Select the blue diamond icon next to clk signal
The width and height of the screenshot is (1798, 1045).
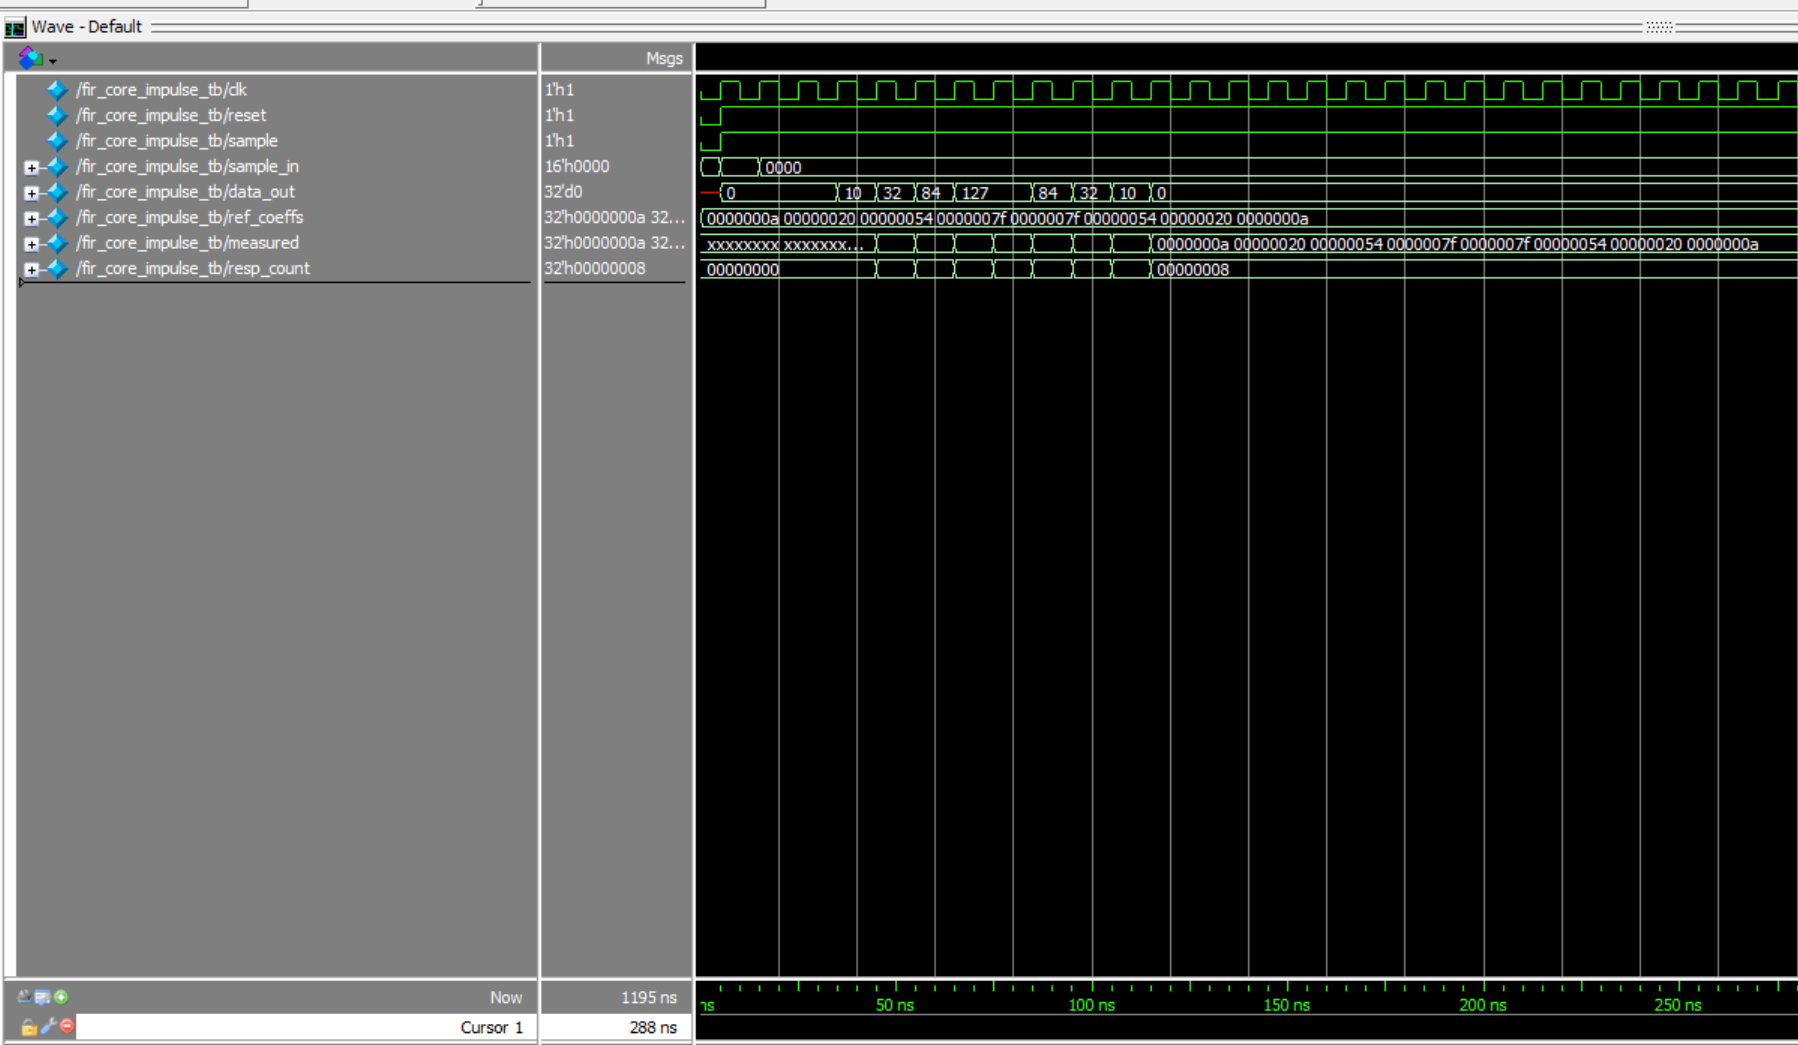[57, 89]
